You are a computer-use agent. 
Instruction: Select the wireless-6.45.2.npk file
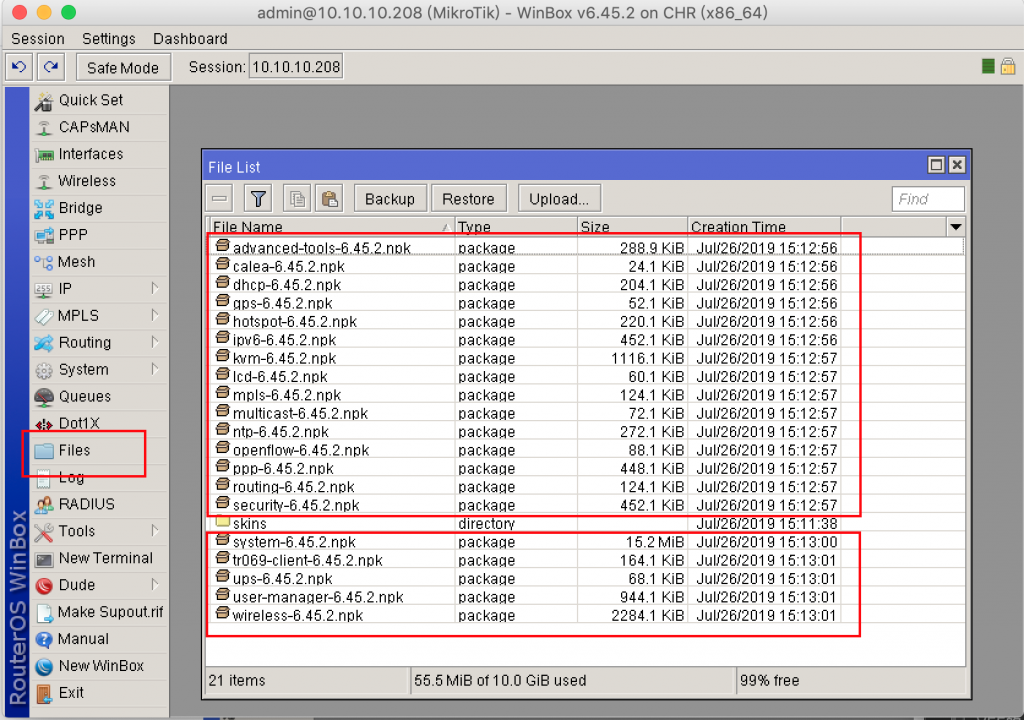pyautogui.click(x=585, y=615)
